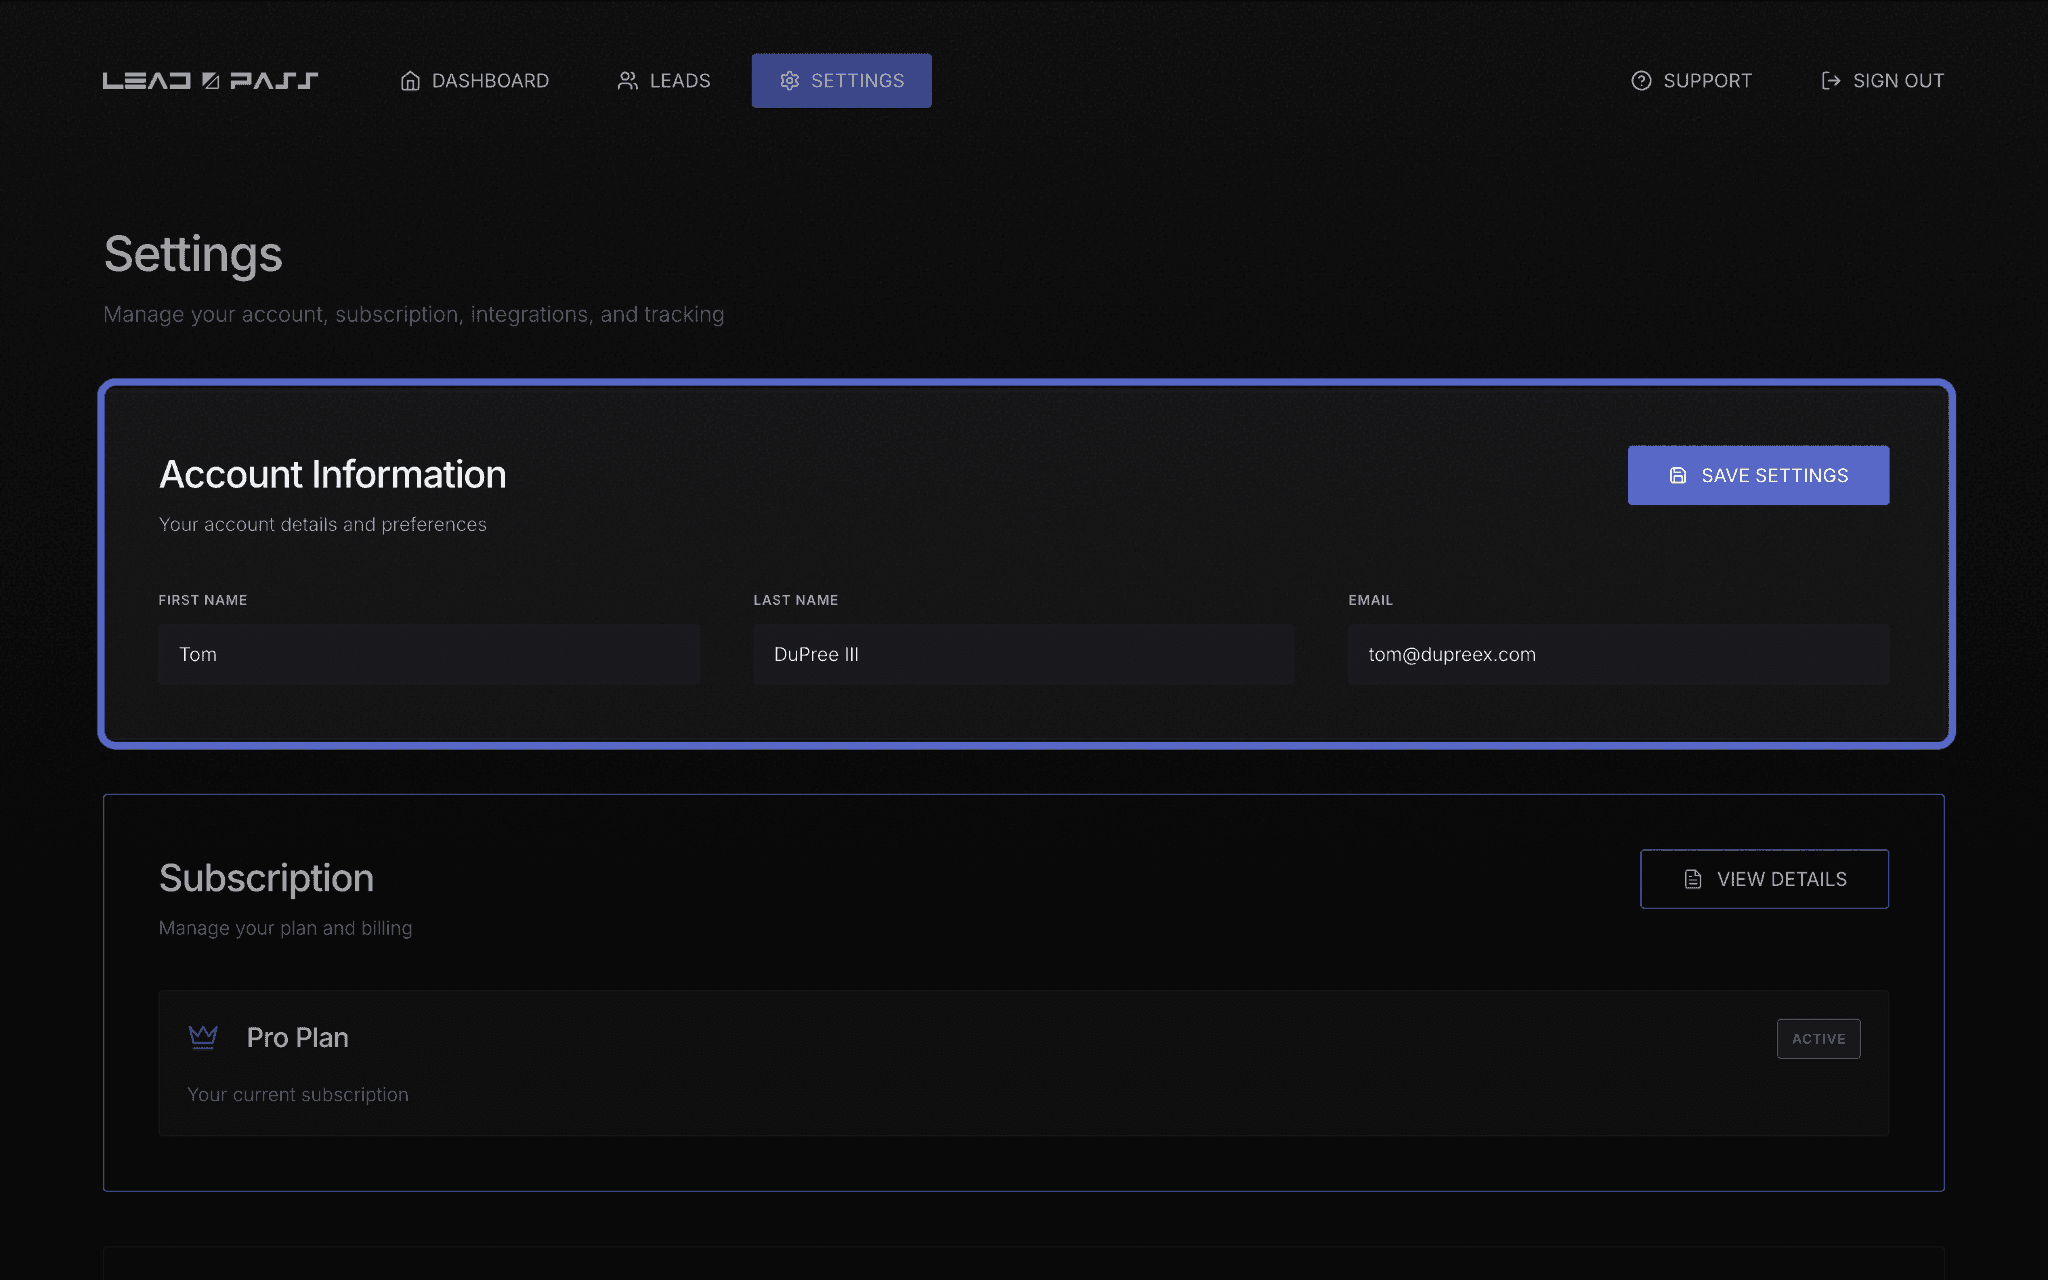
Task: Click the Sign Out arrow icon
Action: (1831, 81)
